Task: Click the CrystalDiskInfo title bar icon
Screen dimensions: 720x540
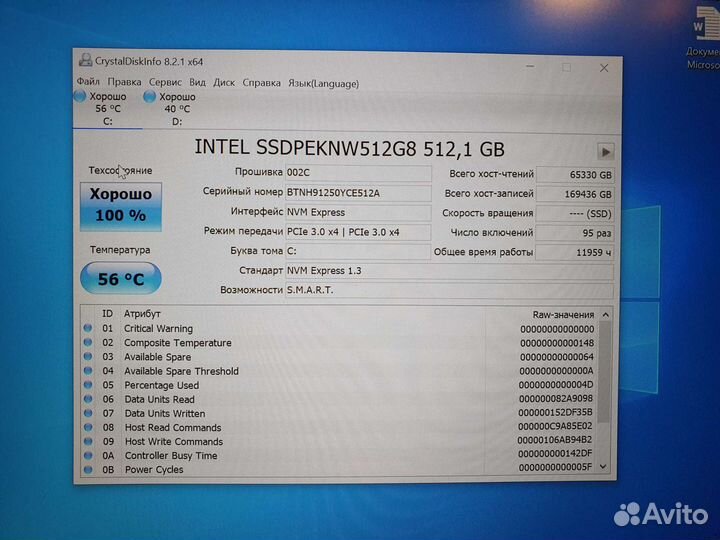Action: (x=85, y=60)
